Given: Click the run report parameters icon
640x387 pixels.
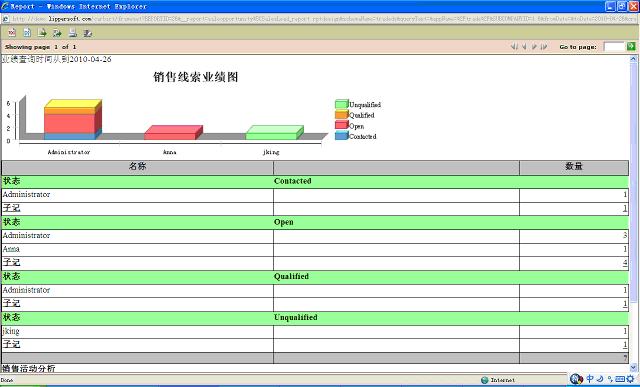Looking at the screenshot, I should click(x=27, y=33).
